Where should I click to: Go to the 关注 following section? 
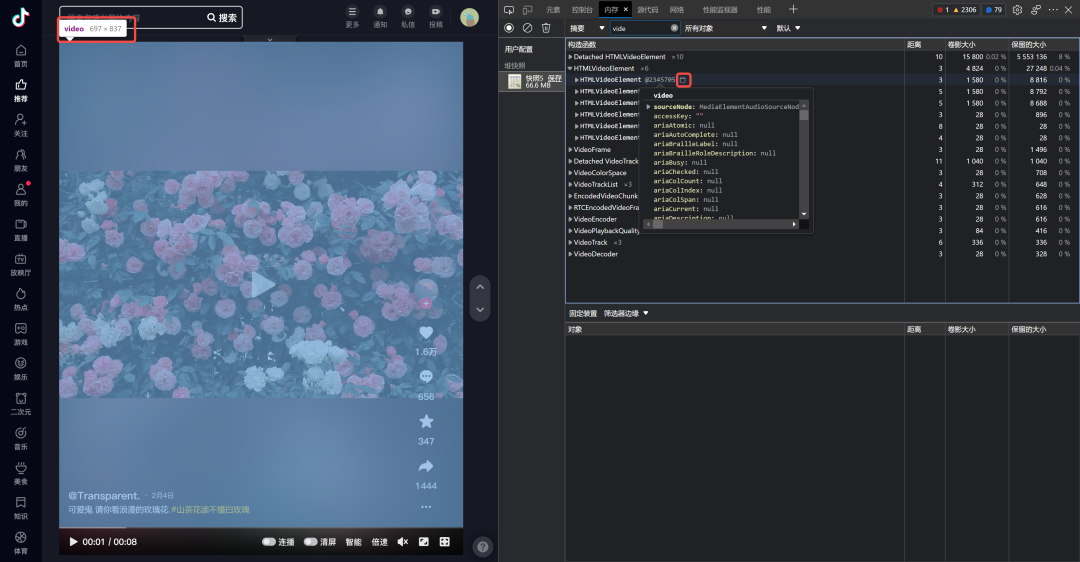pyautogui.click(x=21, y=125)
